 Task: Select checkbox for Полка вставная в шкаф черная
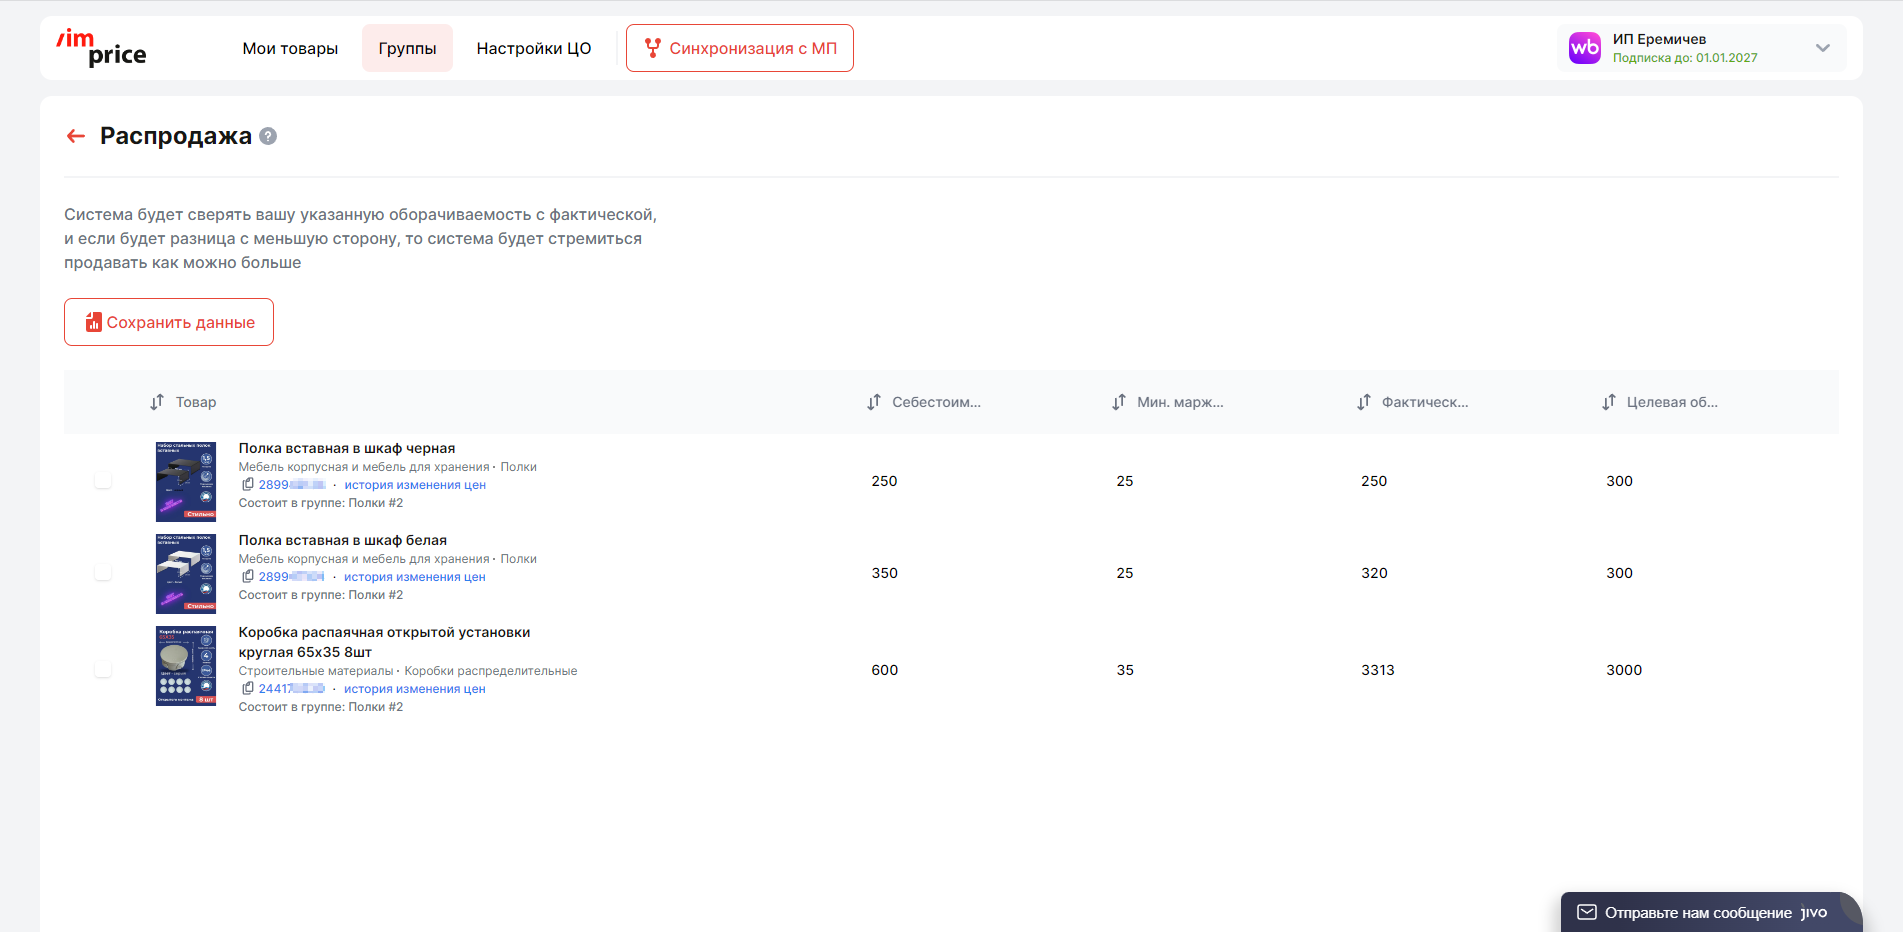[x=103, y=481]
